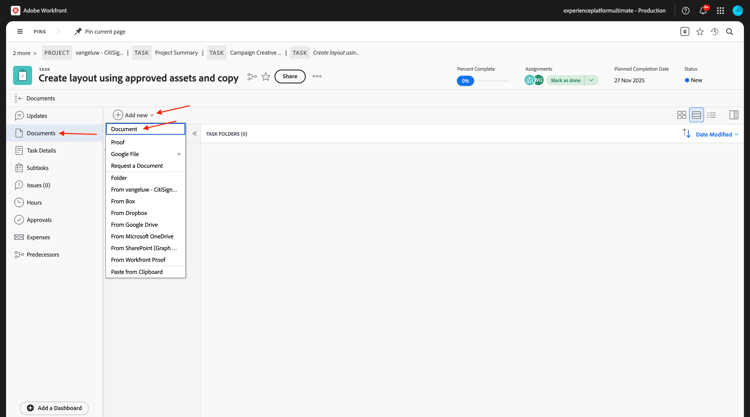Open the Add new dropdown
Viewport: 750px width, 417px height.
(133, 115)
